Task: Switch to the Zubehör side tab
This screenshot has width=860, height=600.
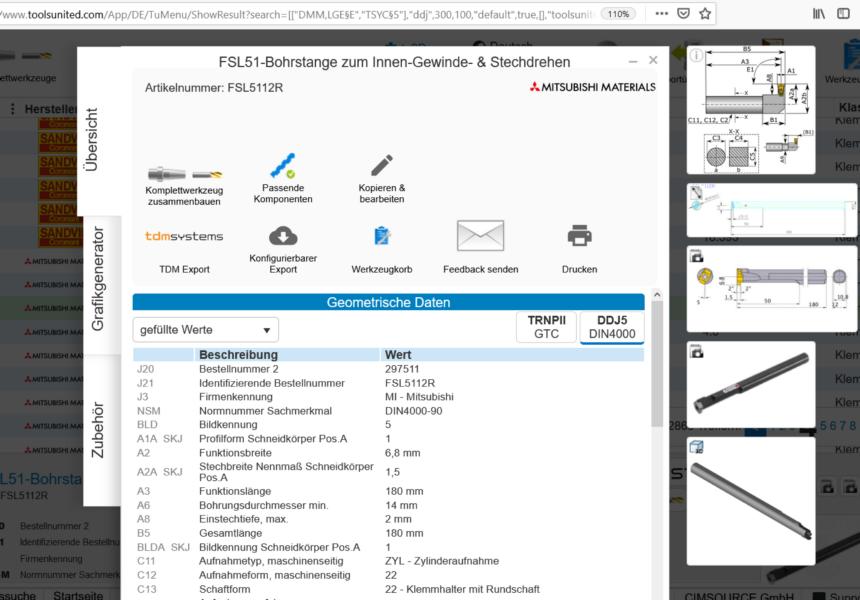Action: [97, 430]
